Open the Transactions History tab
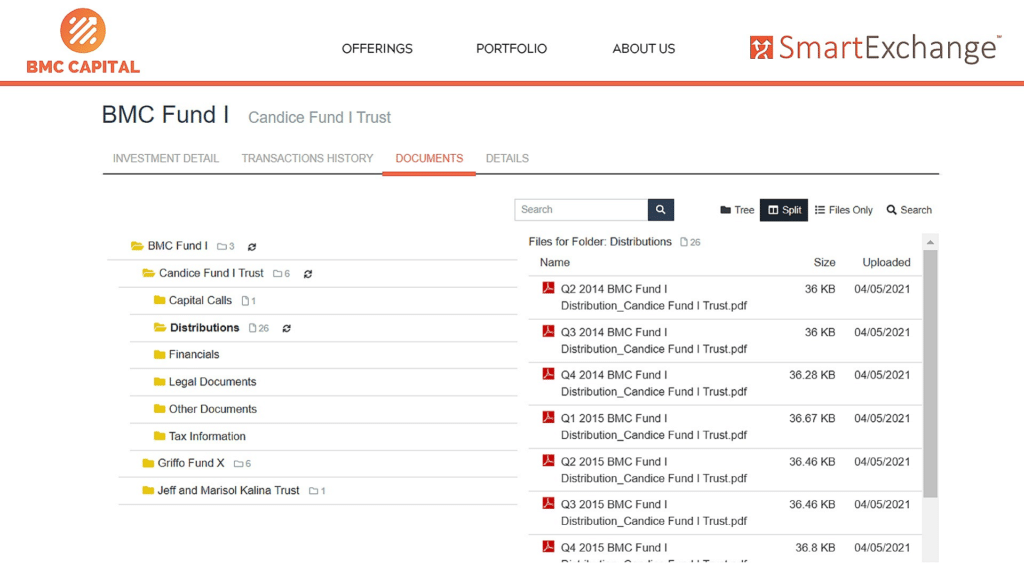The image size is (1024, 576). coord(308,159)
